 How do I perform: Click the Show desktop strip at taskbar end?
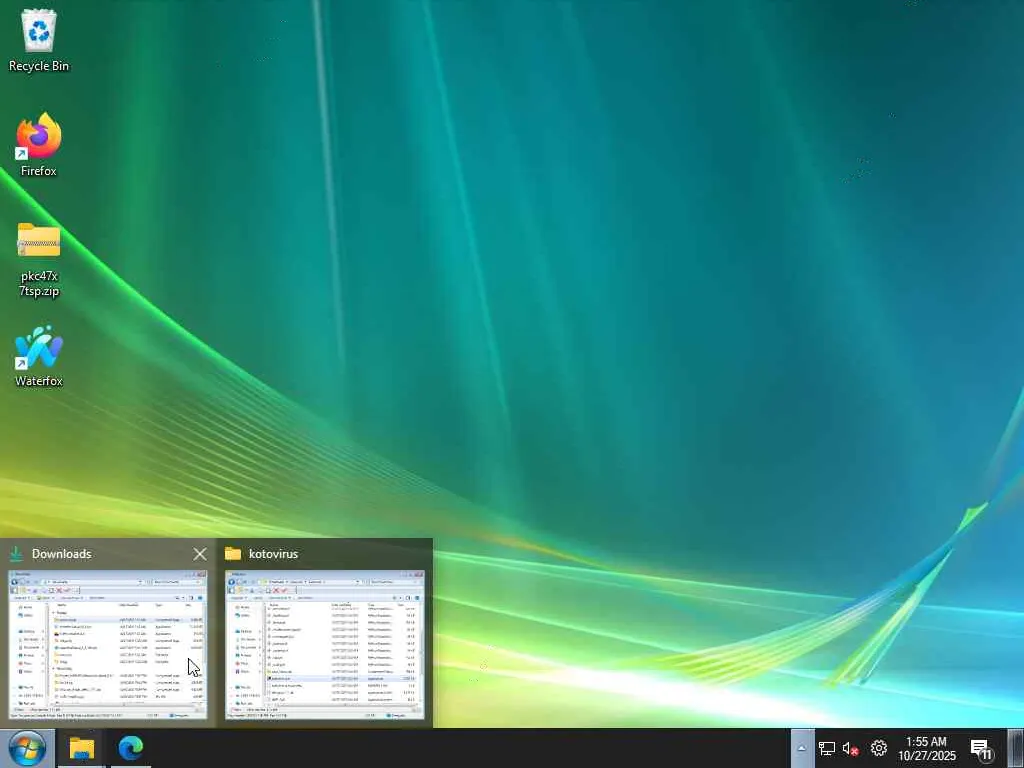click(1016, 748)
